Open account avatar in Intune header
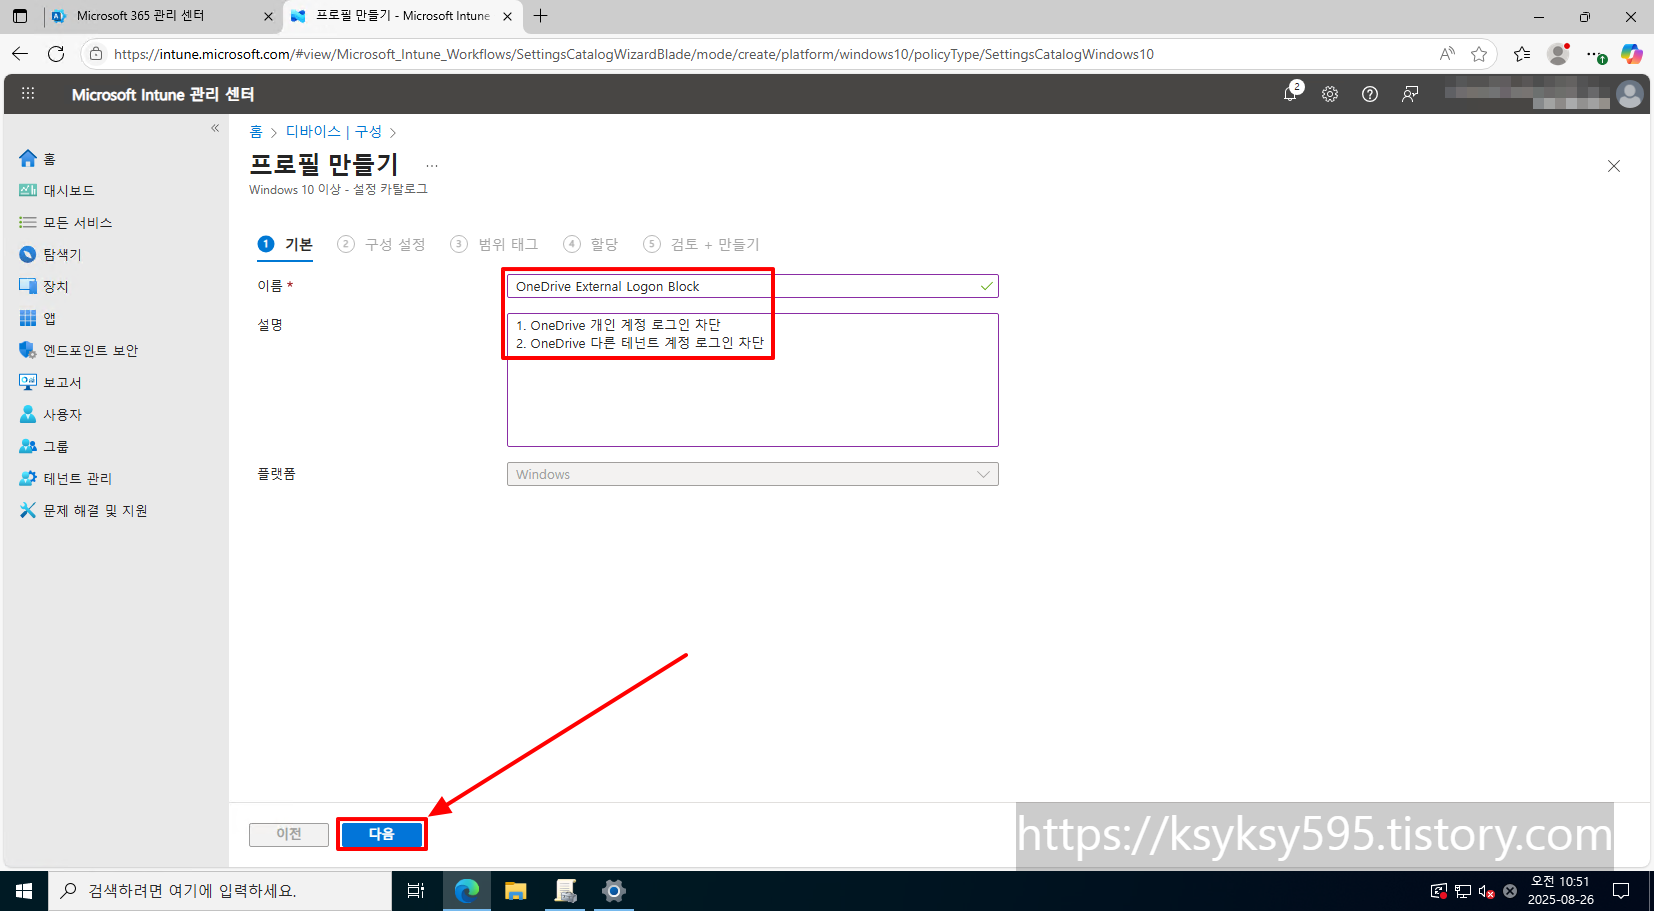Screen dimensions: 1654x911 tap(1630, 94)
